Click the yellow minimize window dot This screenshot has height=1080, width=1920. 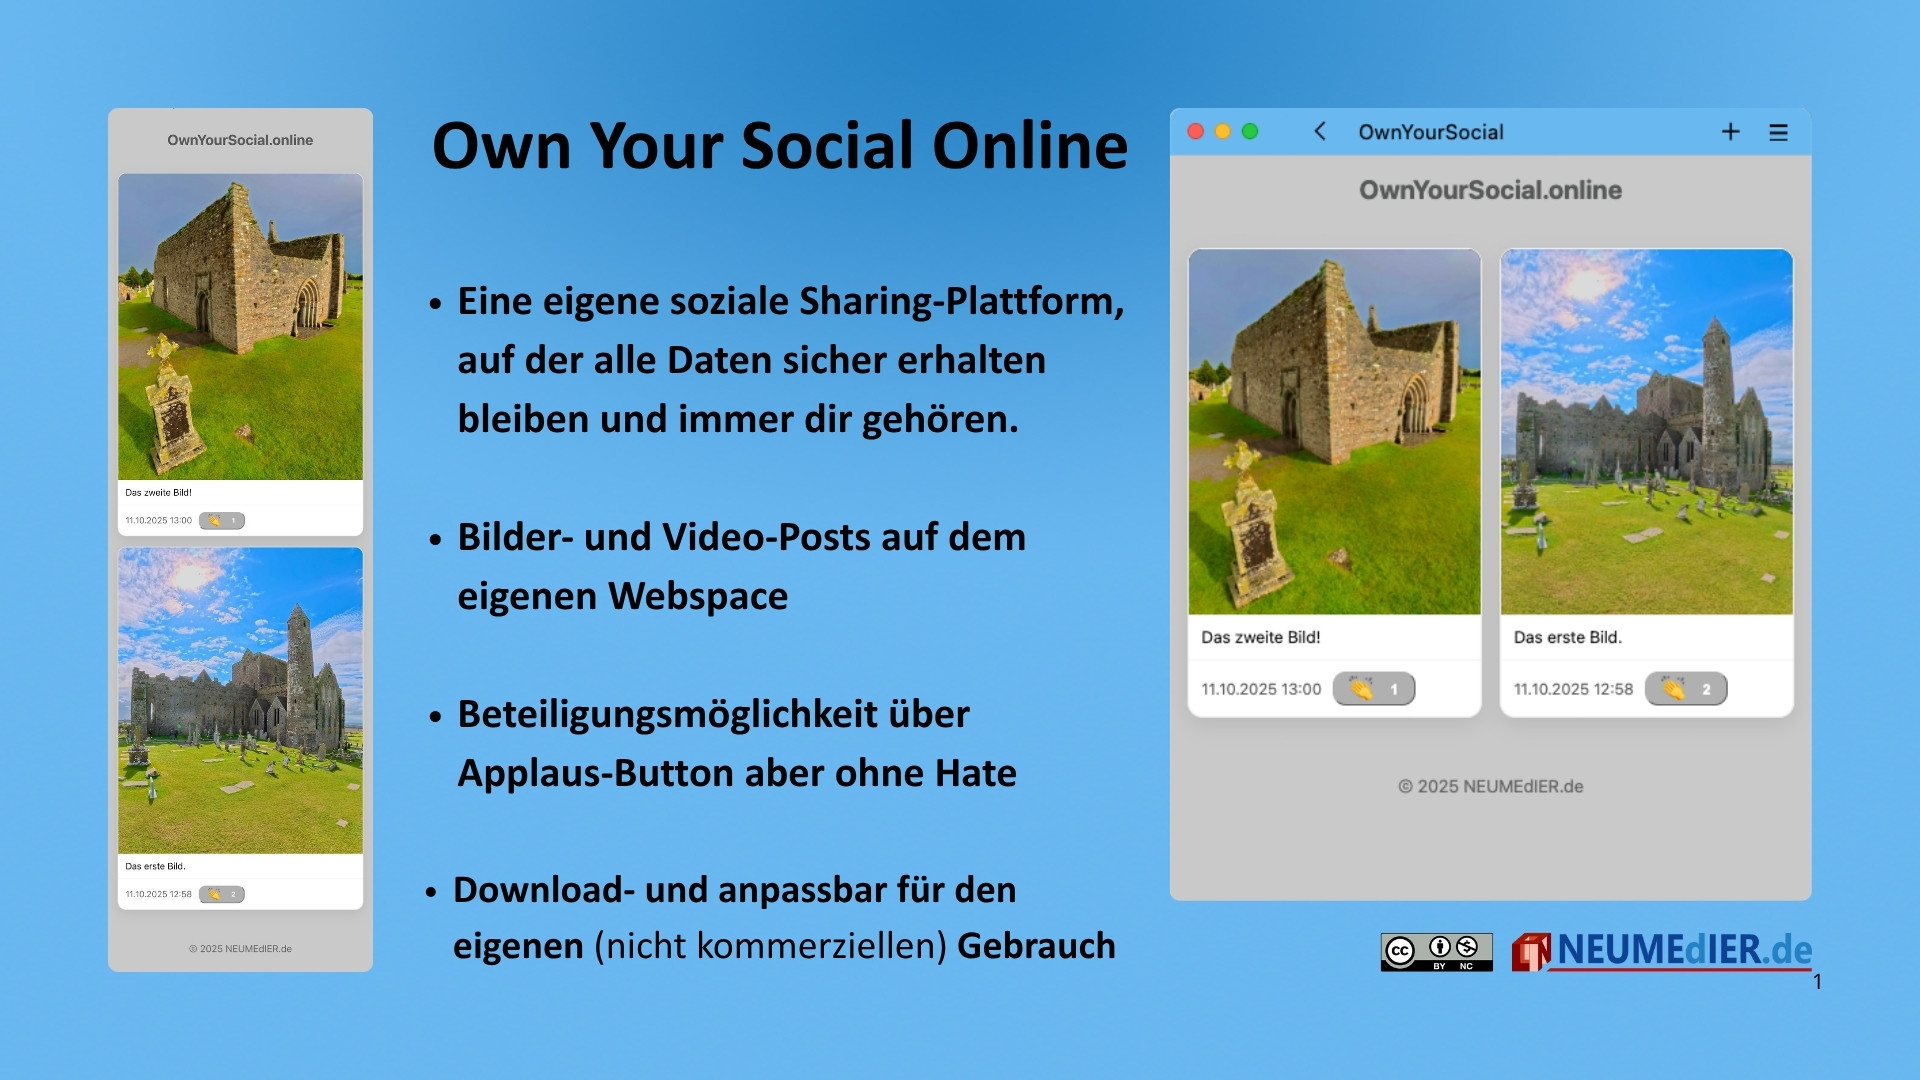1222,132
